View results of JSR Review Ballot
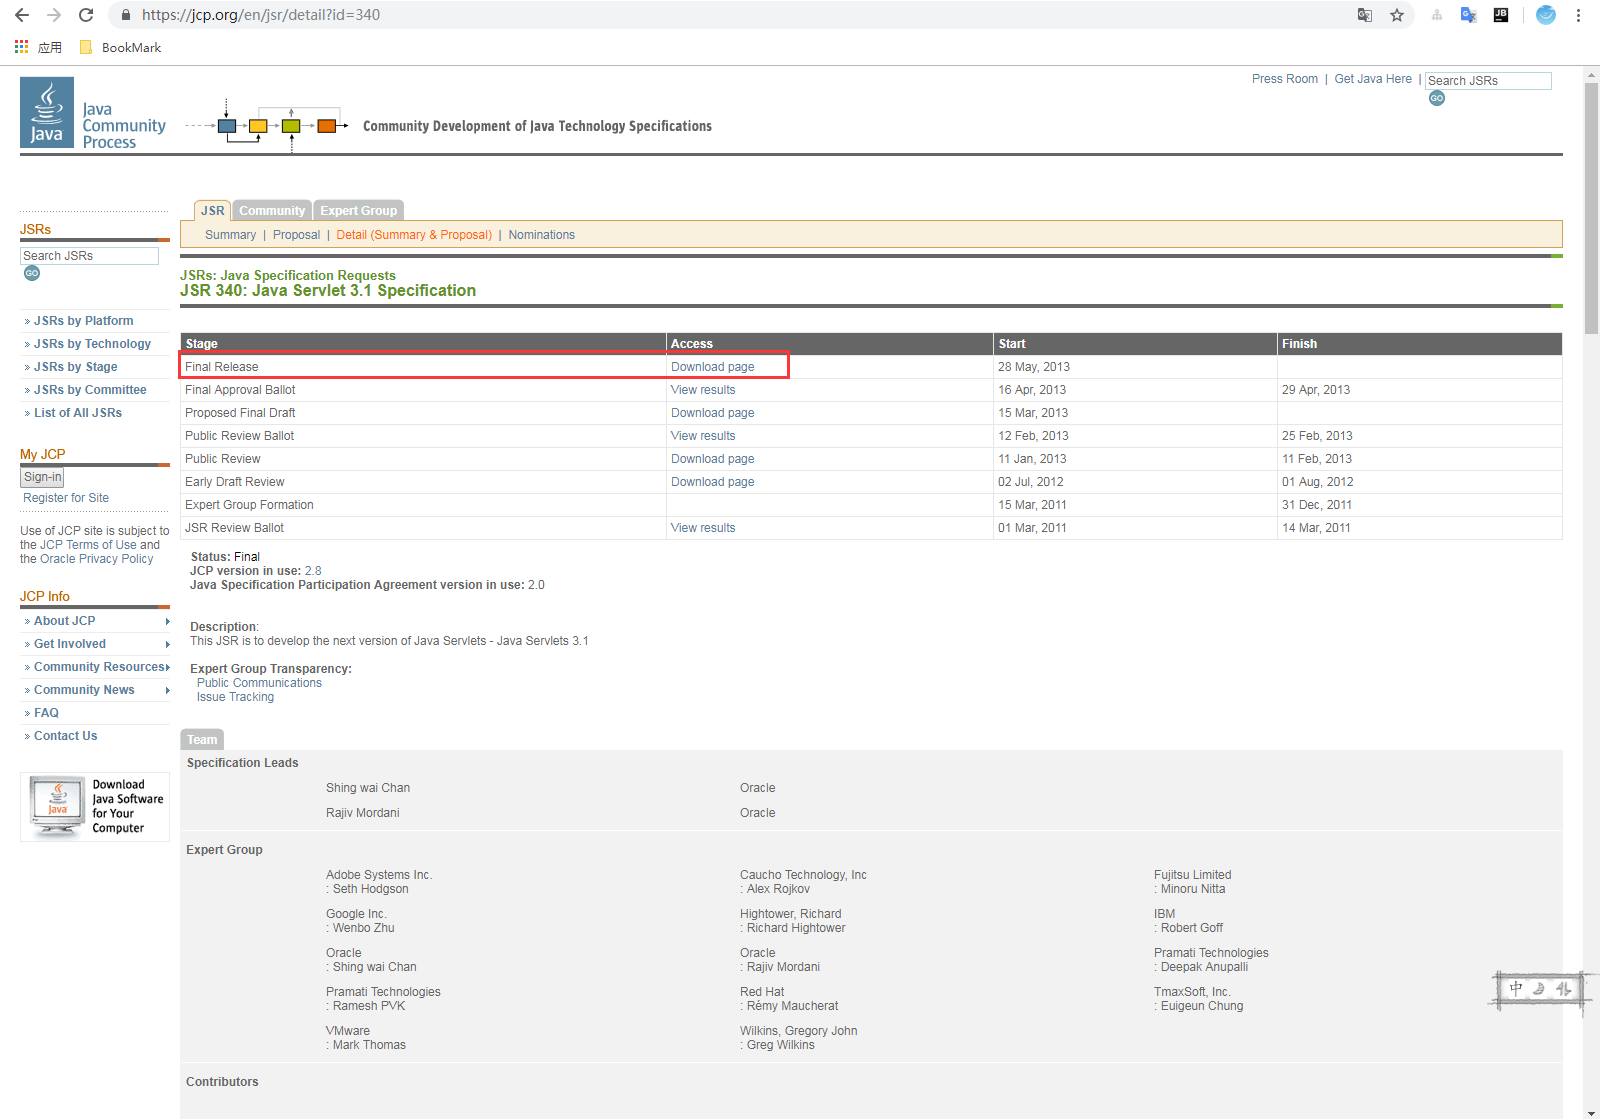This screenshot has height=1119, width=1600. (703, 528)
